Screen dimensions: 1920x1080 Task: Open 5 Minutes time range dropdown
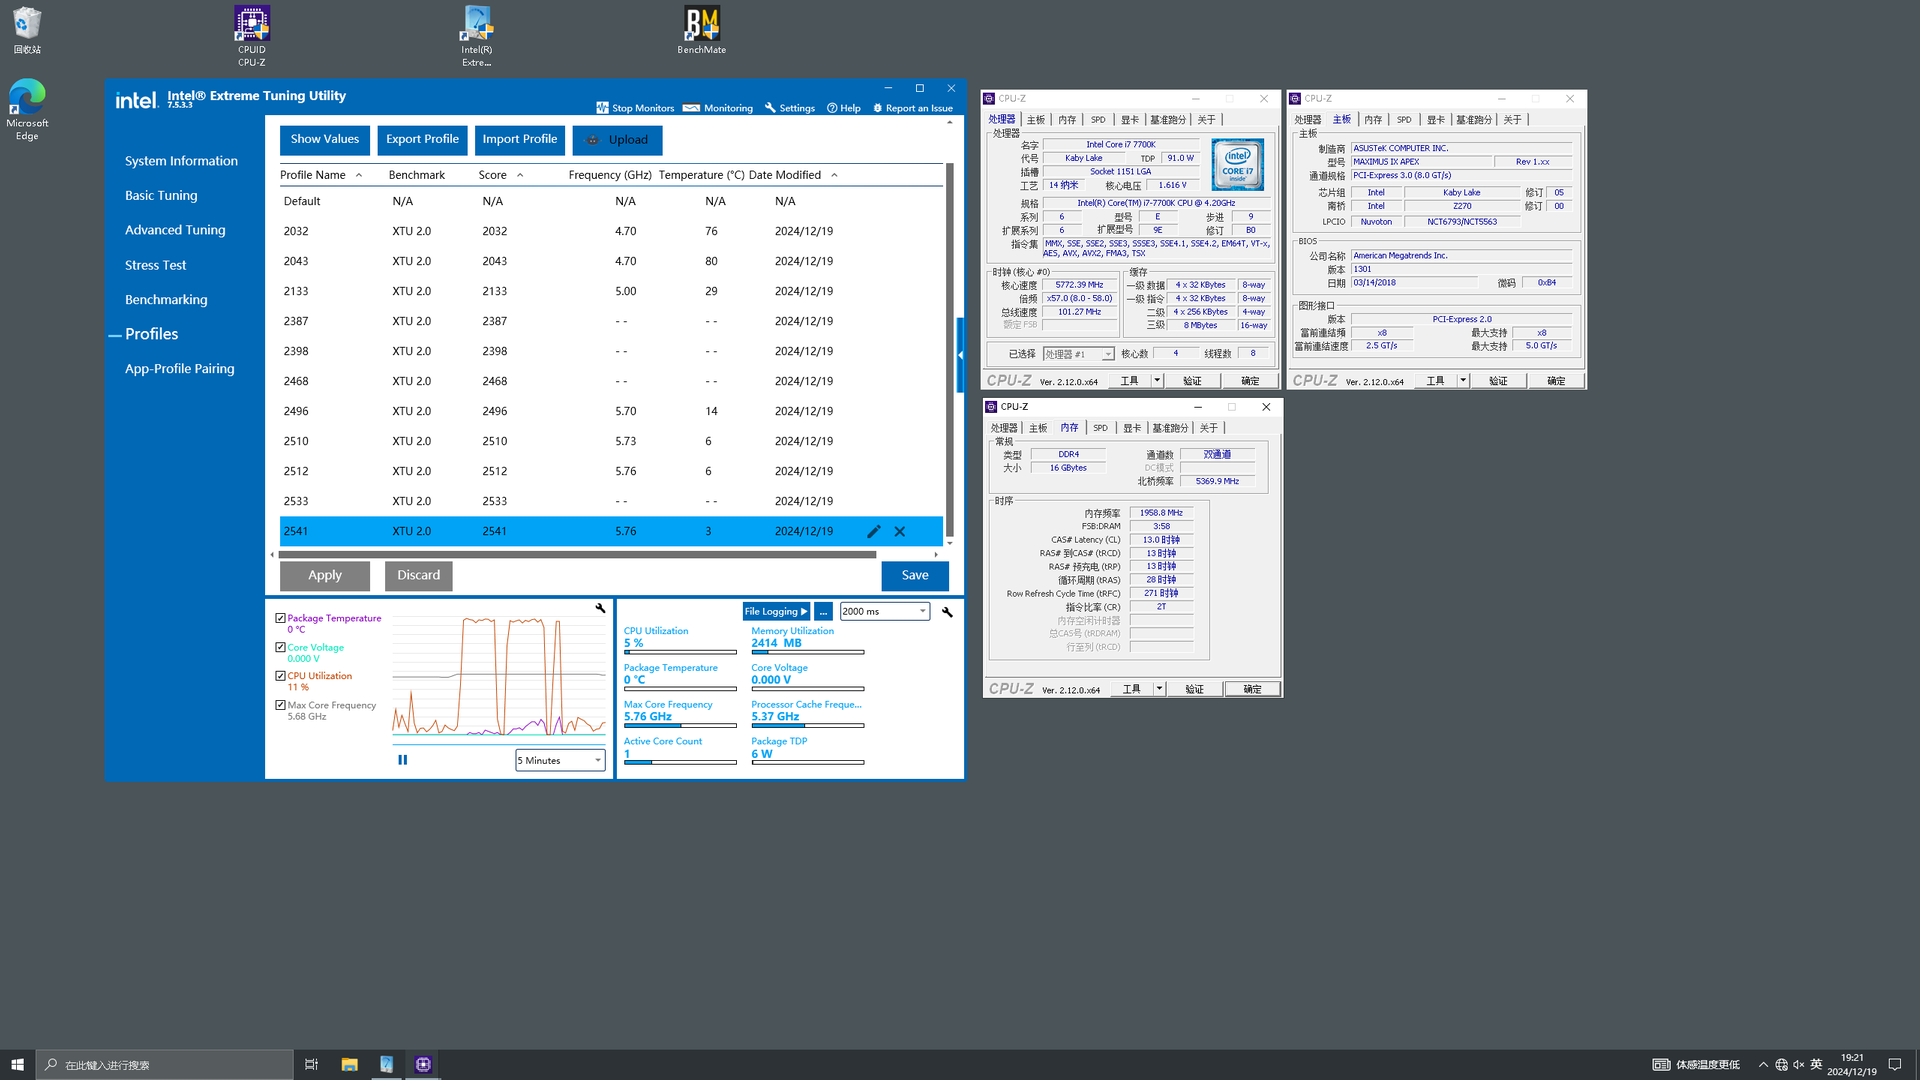(560, 760)
